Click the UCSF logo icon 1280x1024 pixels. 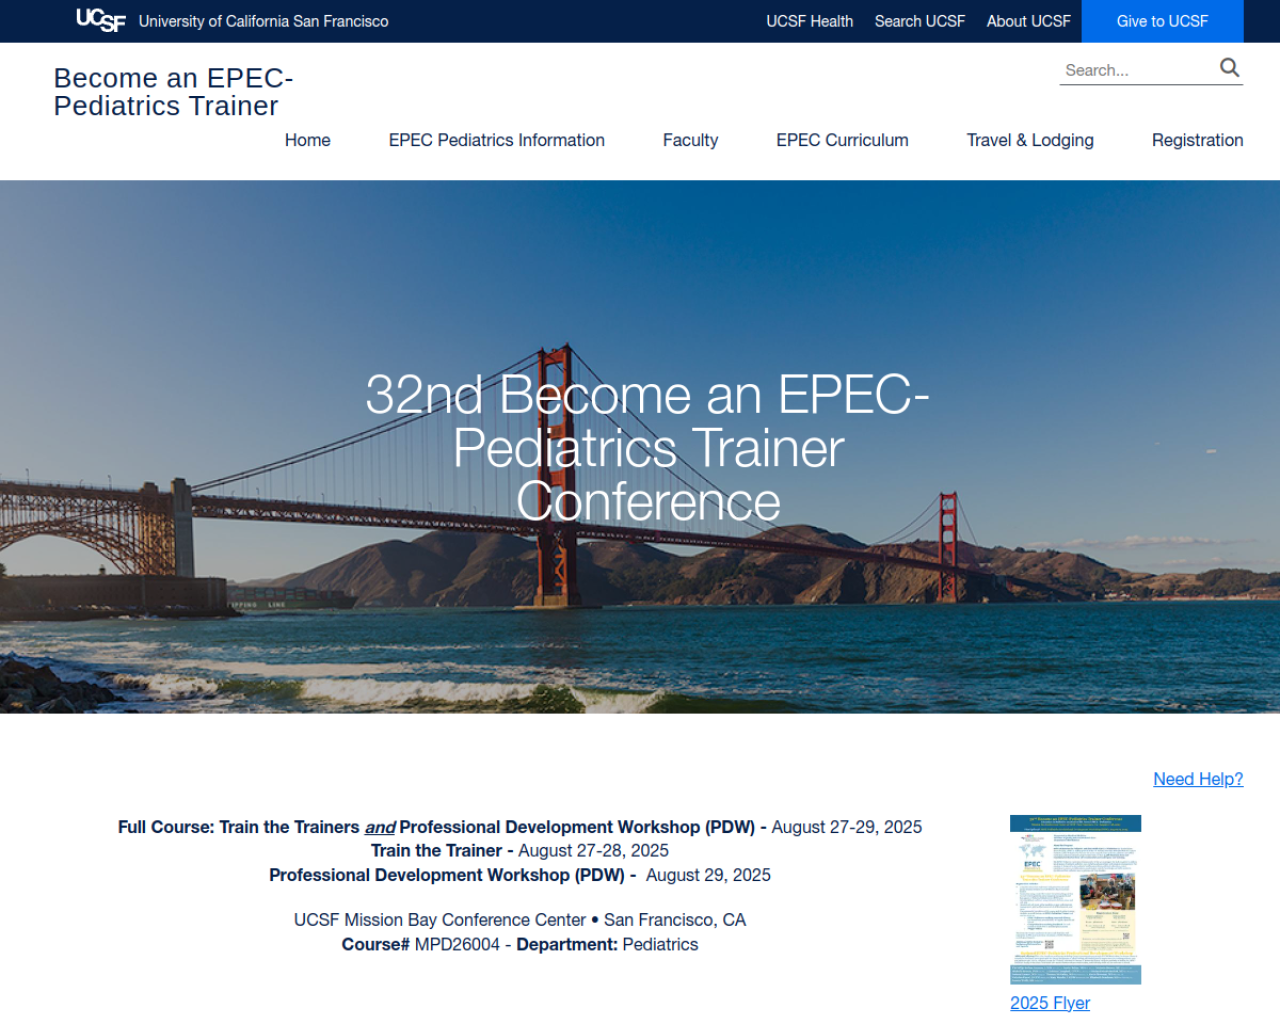(101, 20)
